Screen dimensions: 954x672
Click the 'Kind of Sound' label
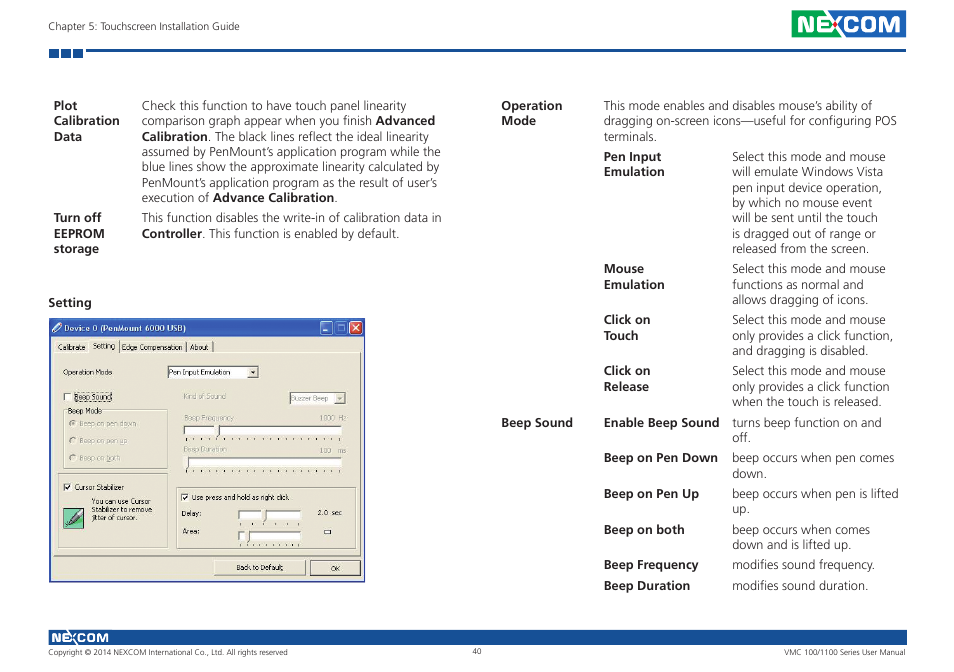[x=204, y=396]
